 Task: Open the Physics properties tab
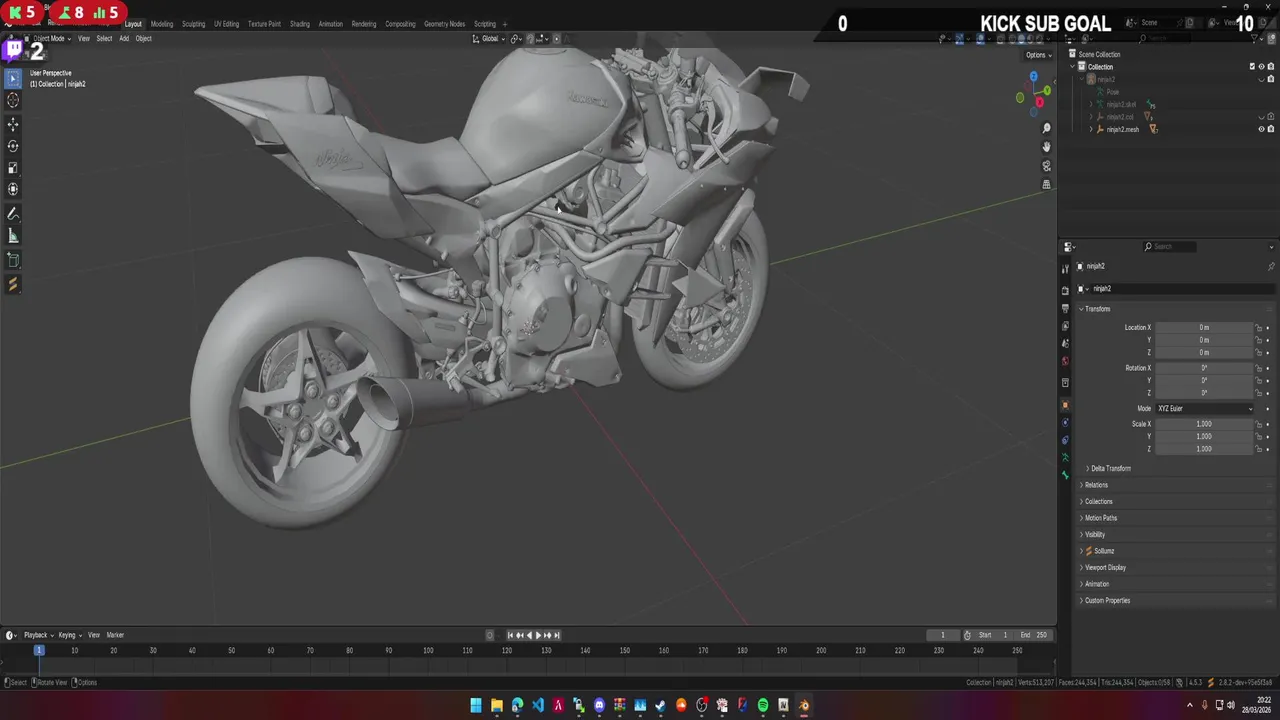tap(1065, 440)
